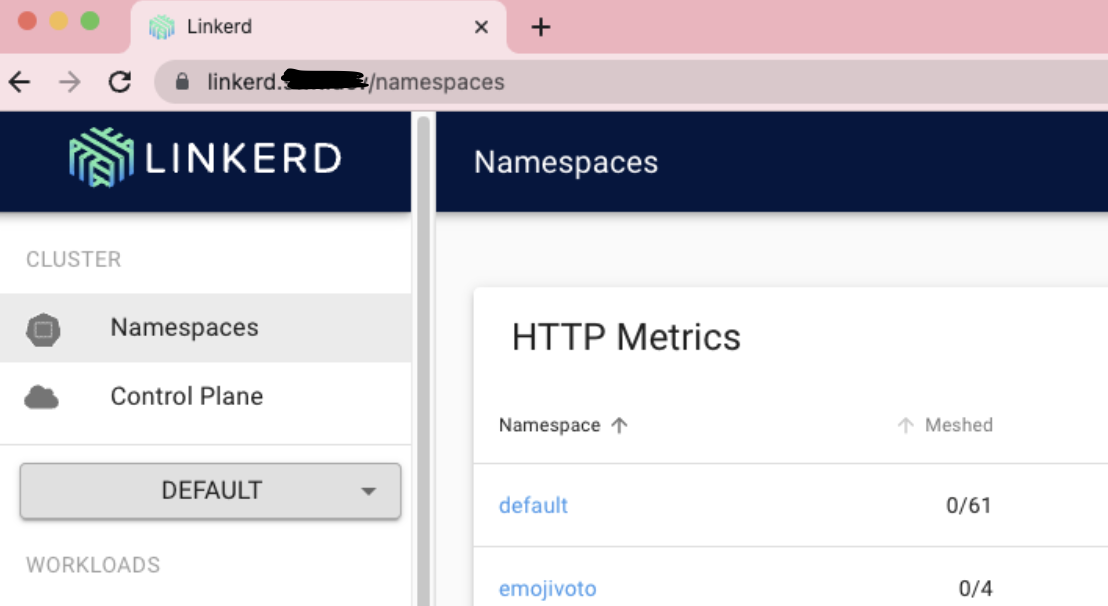The width and height of the screenshot is (1108, 606).
Task: Click the padlock icon in the address bar
Action: [182, 82]
